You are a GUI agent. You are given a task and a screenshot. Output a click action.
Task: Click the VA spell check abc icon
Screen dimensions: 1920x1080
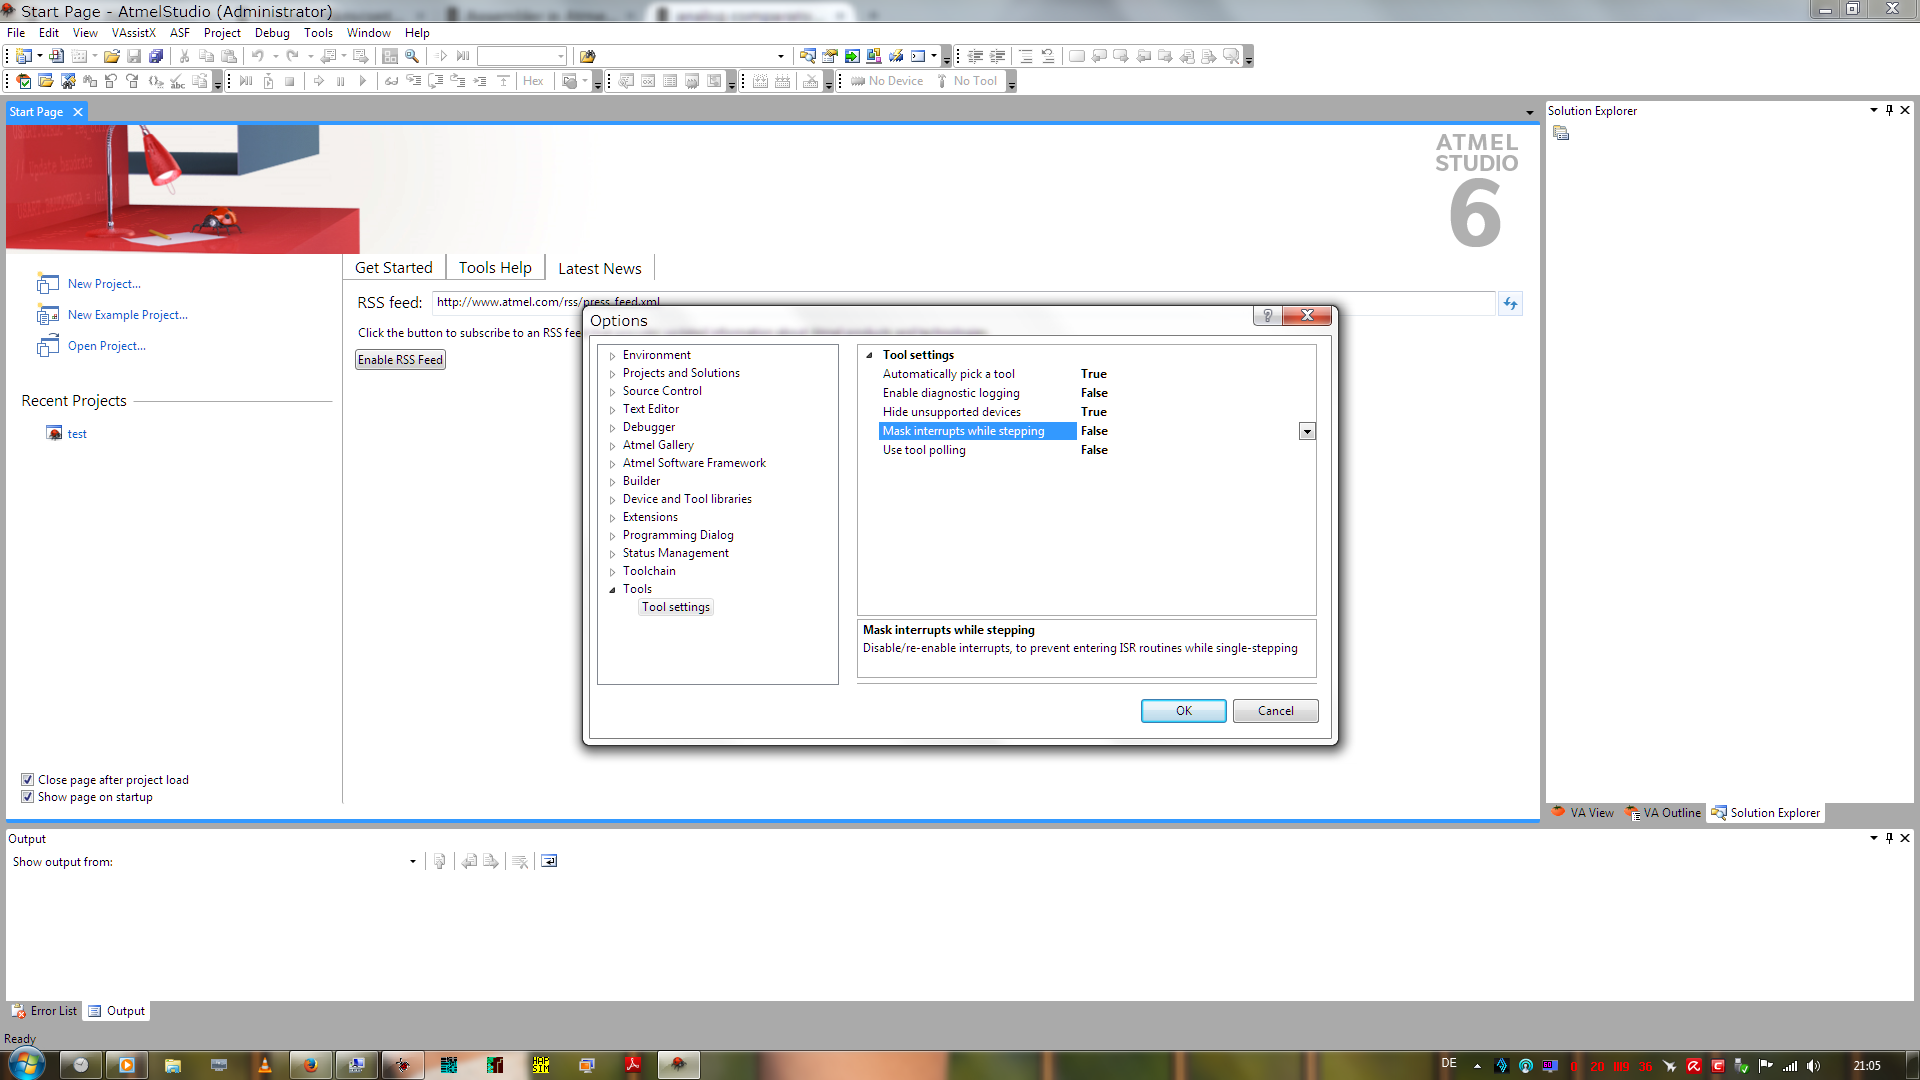tap(178, 81)
